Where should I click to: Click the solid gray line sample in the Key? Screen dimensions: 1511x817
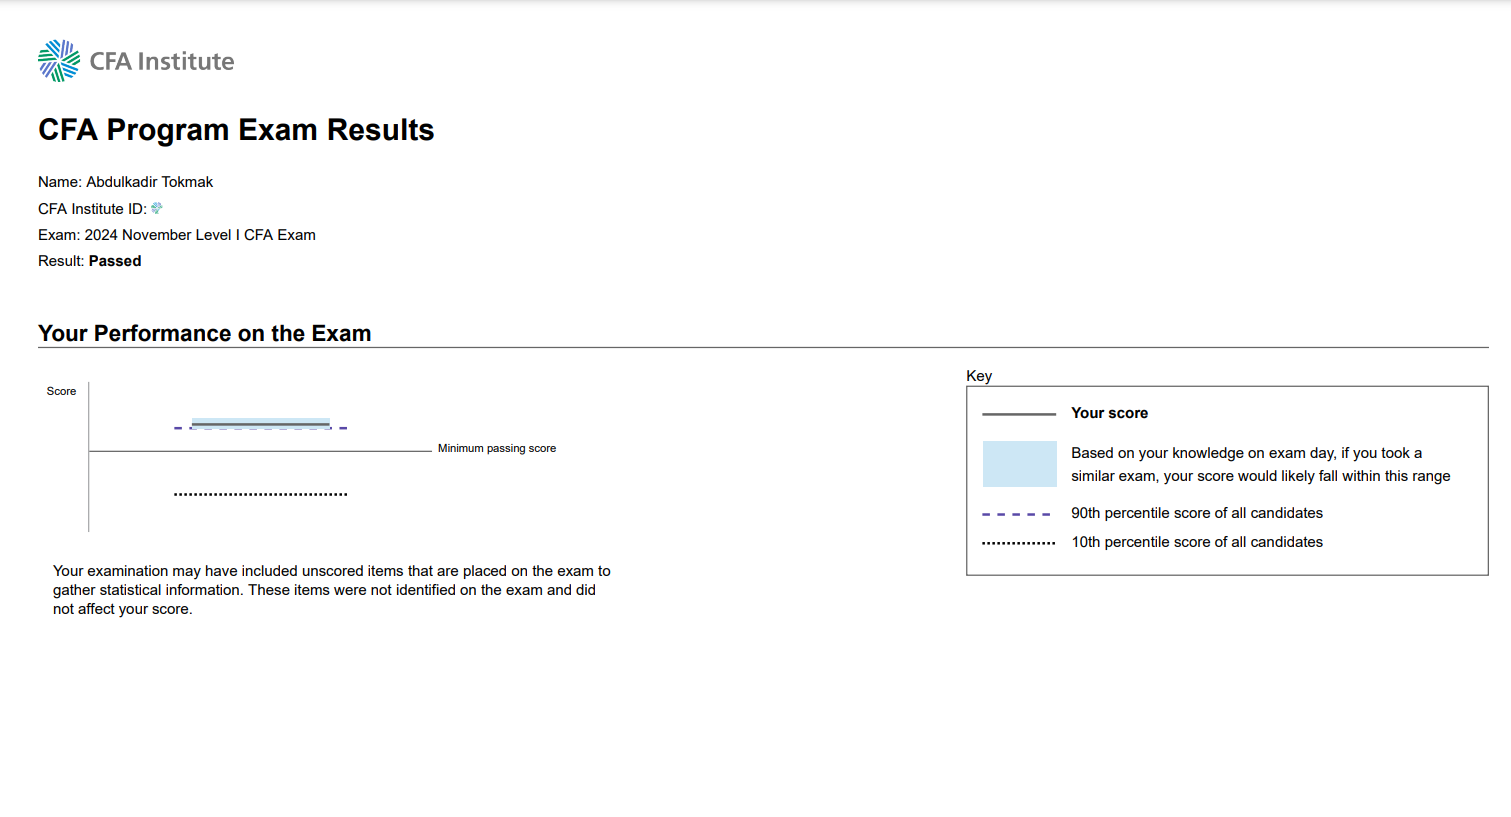pos(1019,414)
